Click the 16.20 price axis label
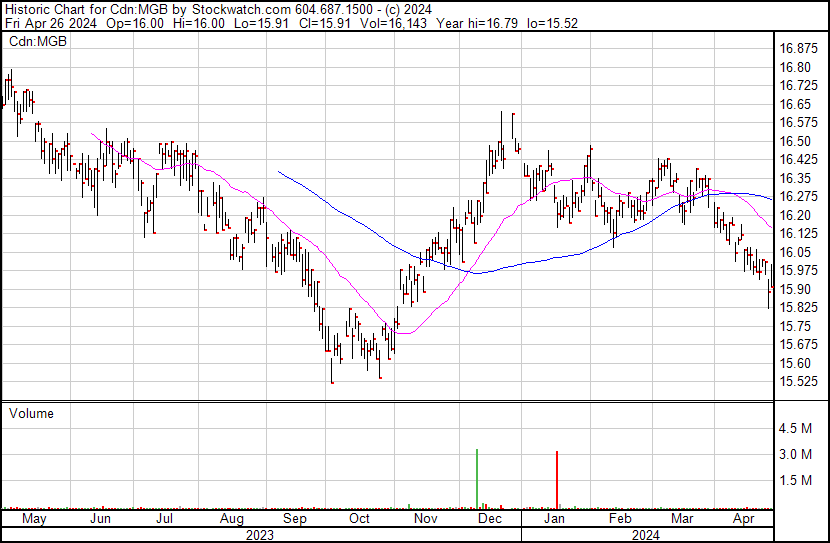 tap(797, 215)
